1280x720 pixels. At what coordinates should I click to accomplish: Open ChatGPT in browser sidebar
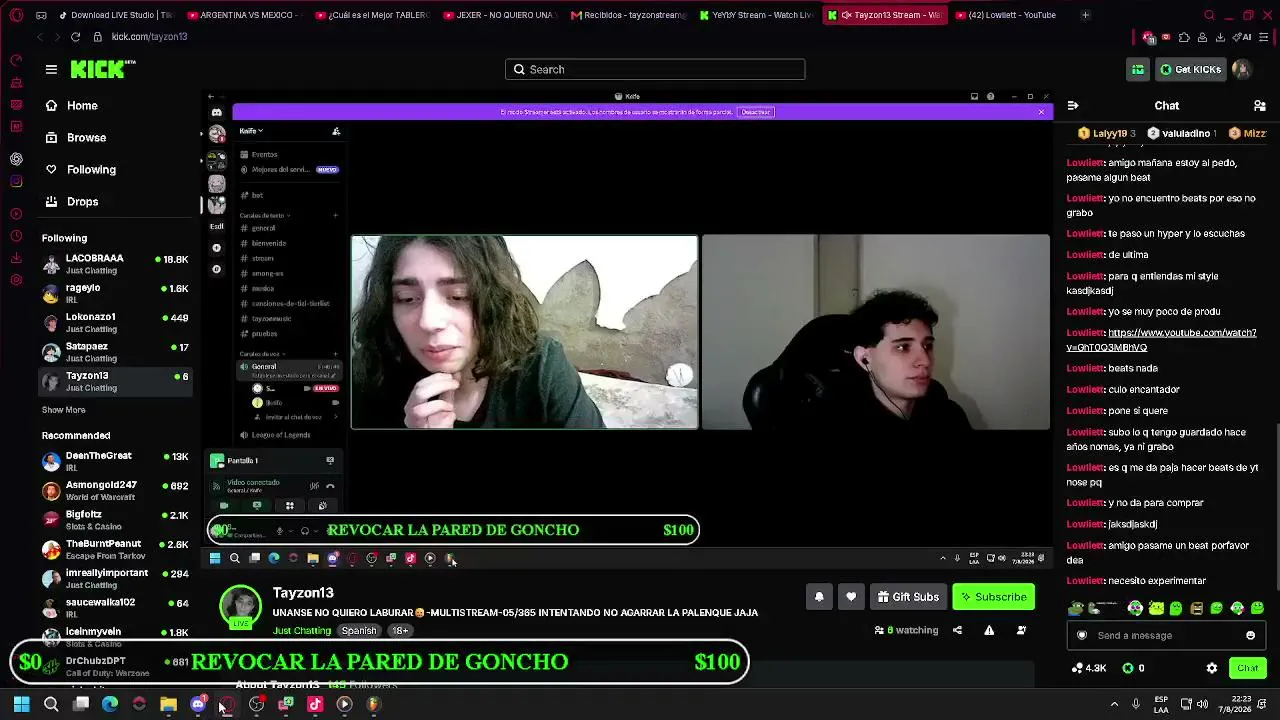pyautogui.click(x=16, y=159)
